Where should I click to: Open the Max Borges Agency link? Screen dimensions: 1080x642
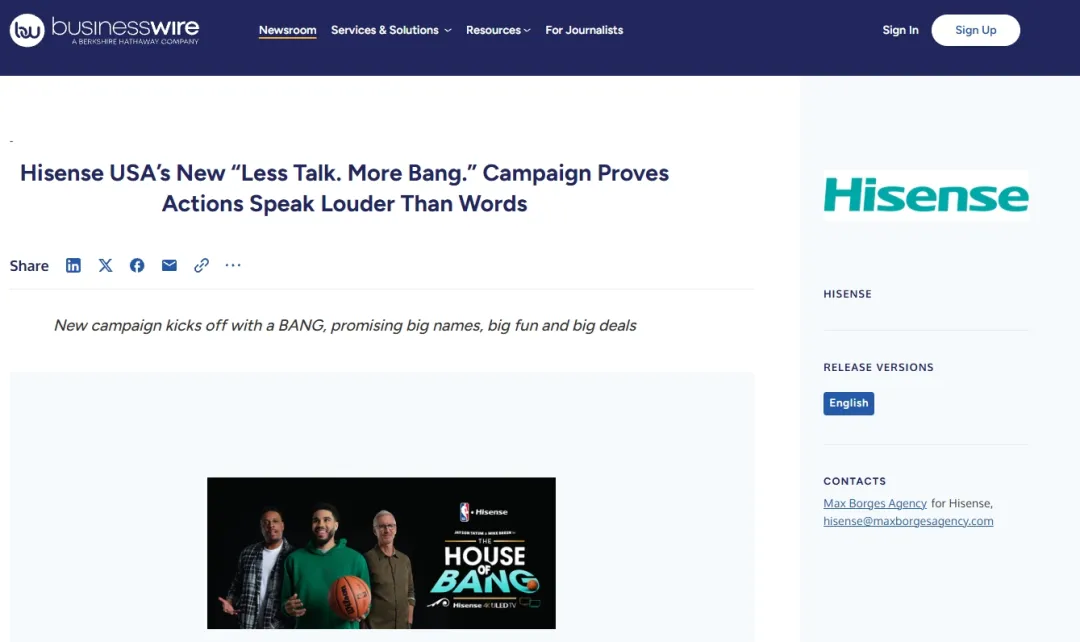tap(875, 504)
